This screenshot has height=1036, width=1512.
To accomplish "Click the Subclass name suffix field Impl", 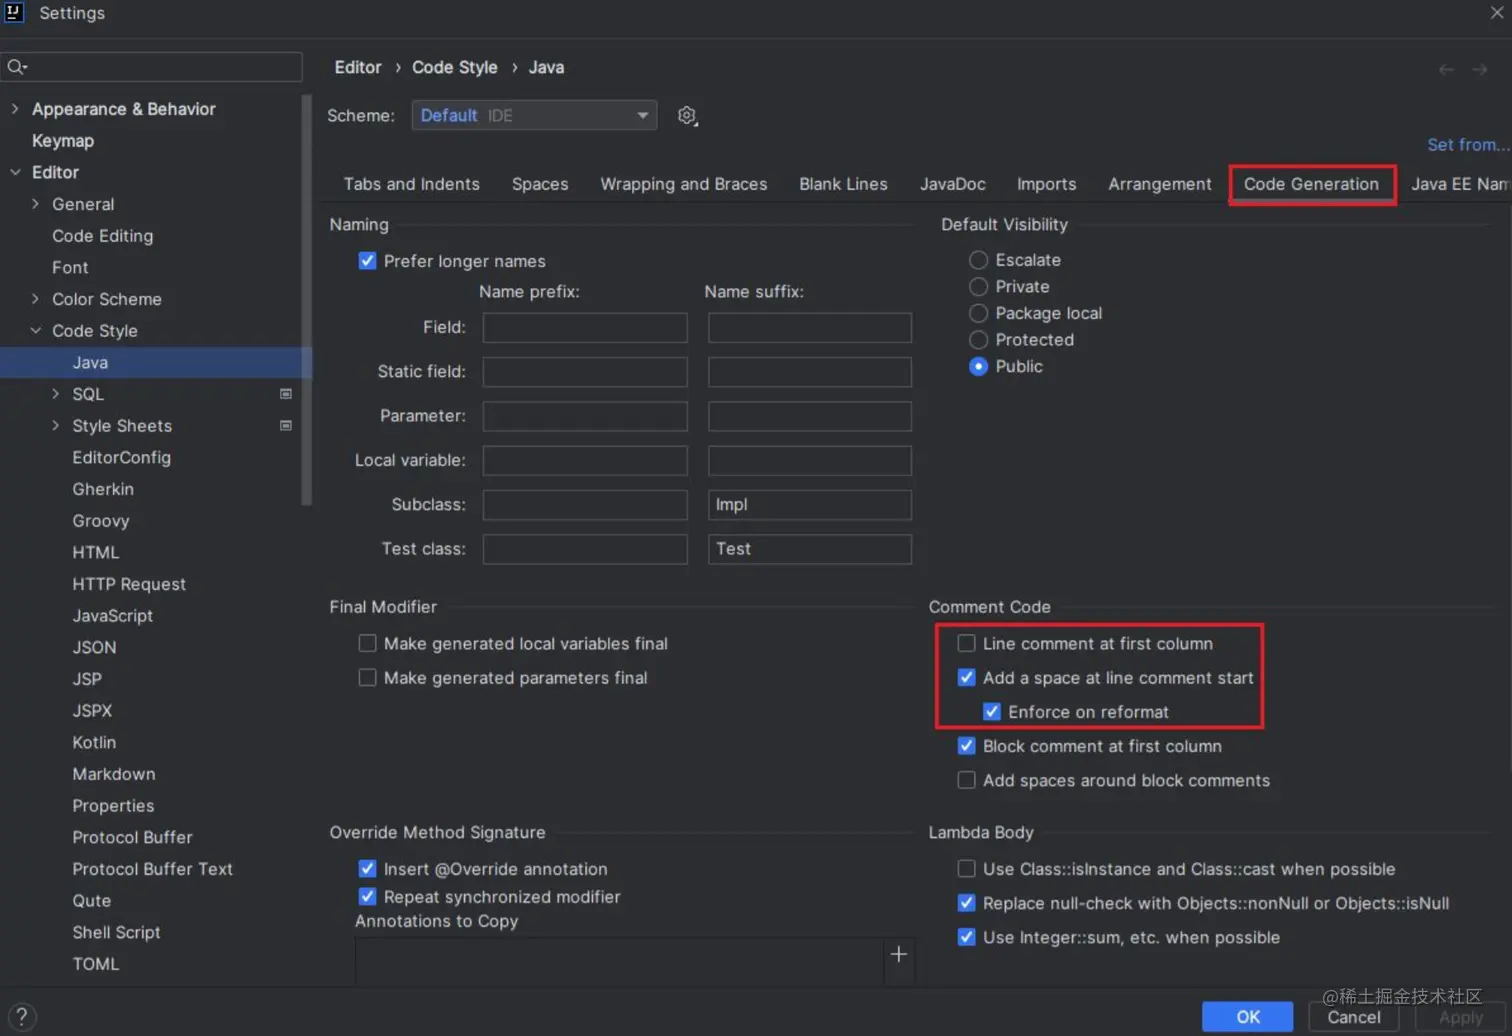I will (810, 505).
